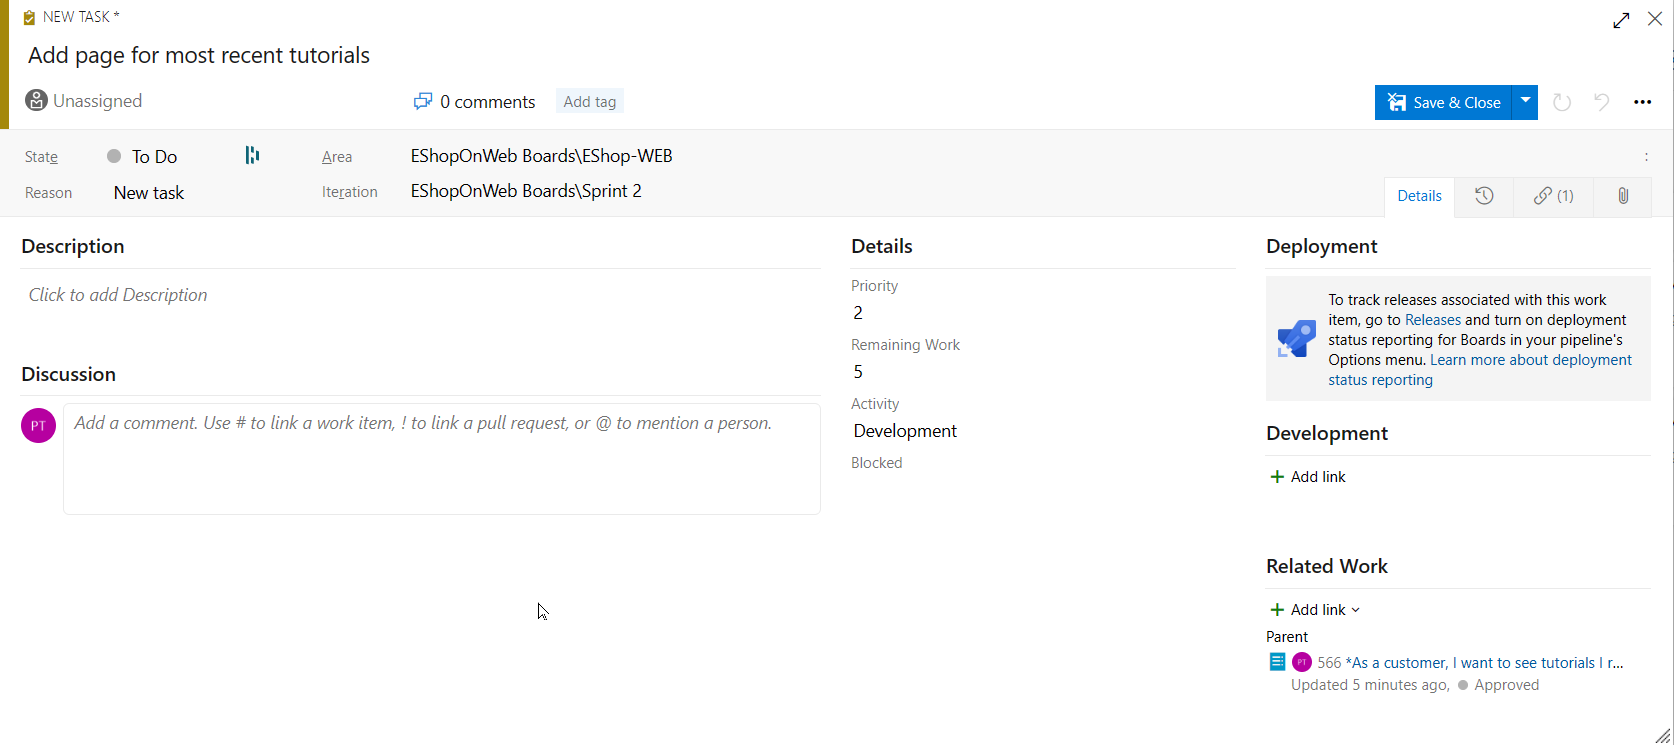1674x745 pixels.
Task: Expand Add link menu under Related Work
Action: [x=1315, y=610]
